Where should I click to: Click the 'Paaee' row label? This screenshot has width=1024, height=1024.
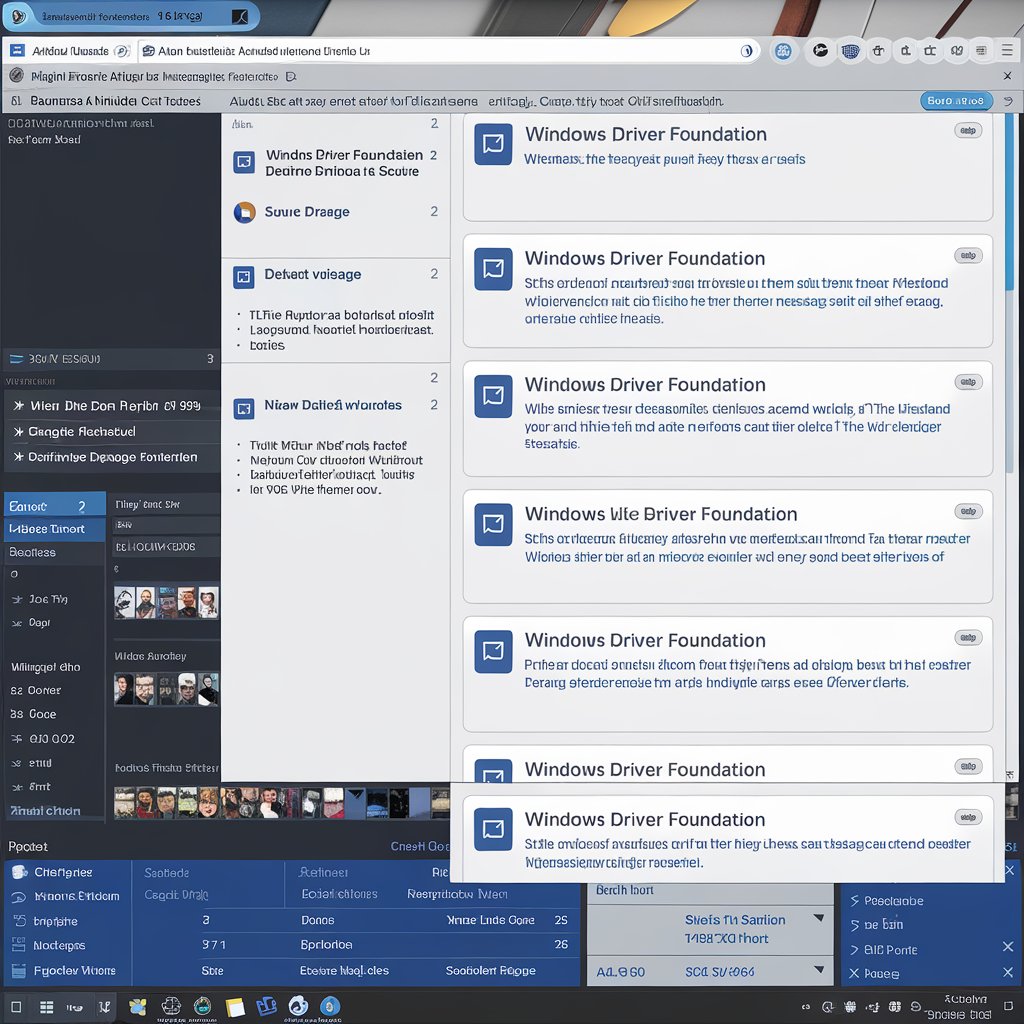(882, 974)
